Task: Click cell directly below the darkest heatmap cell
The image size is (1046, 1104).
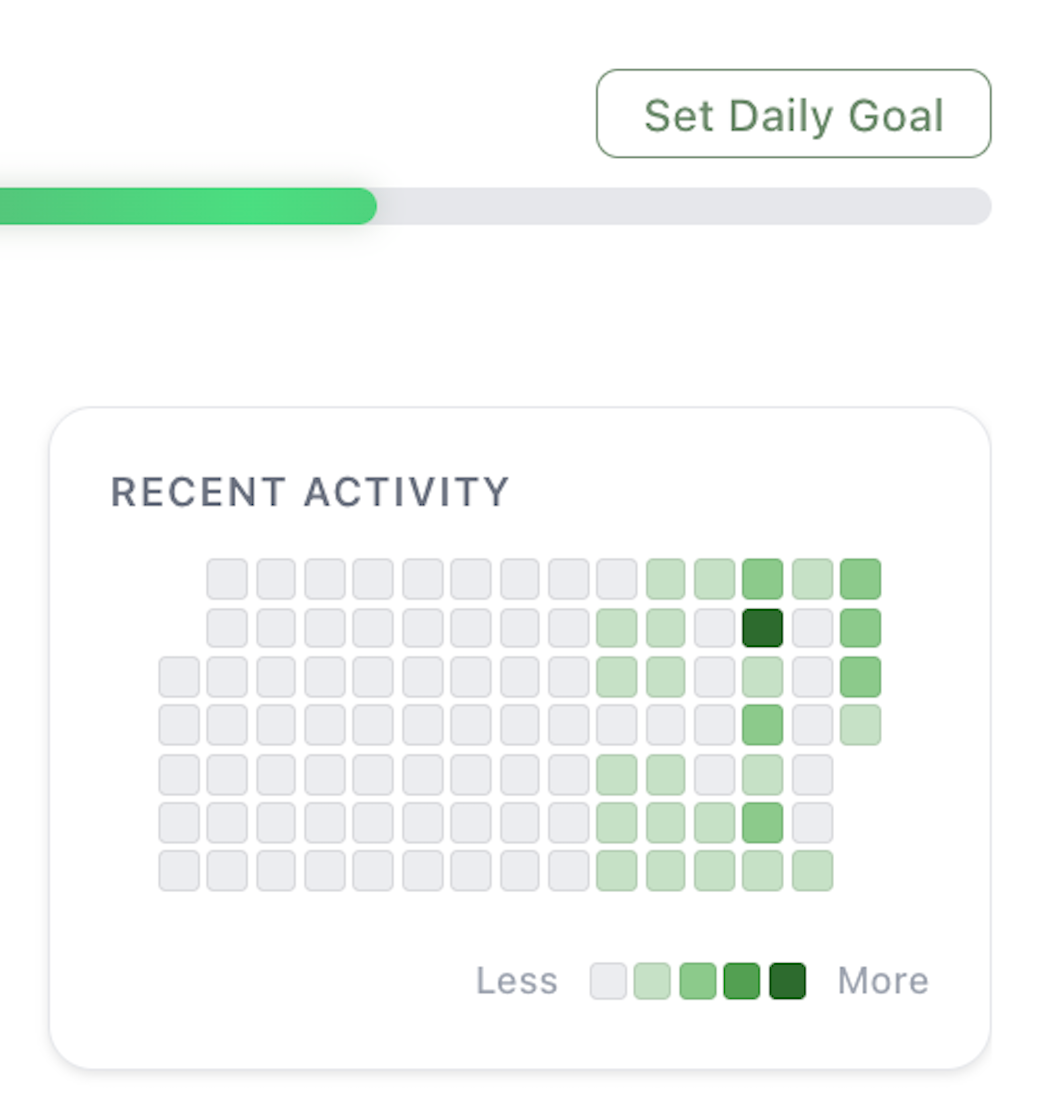Action: point(762,676)
